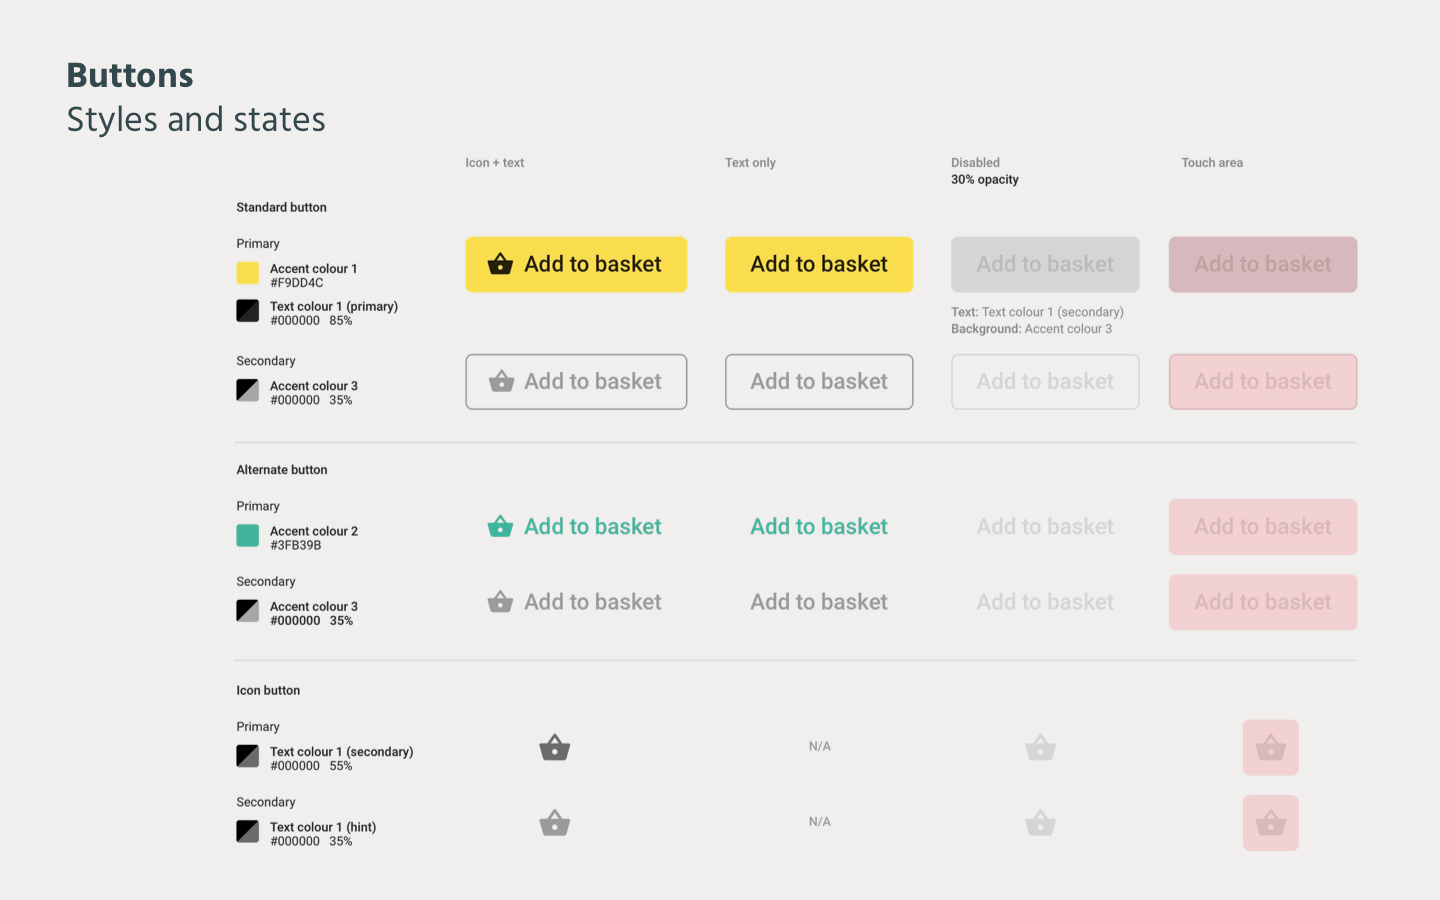Click the disabled primary basket icon
The width and height of the screenshot is (1440, 900).
(x=1040, y=748)
